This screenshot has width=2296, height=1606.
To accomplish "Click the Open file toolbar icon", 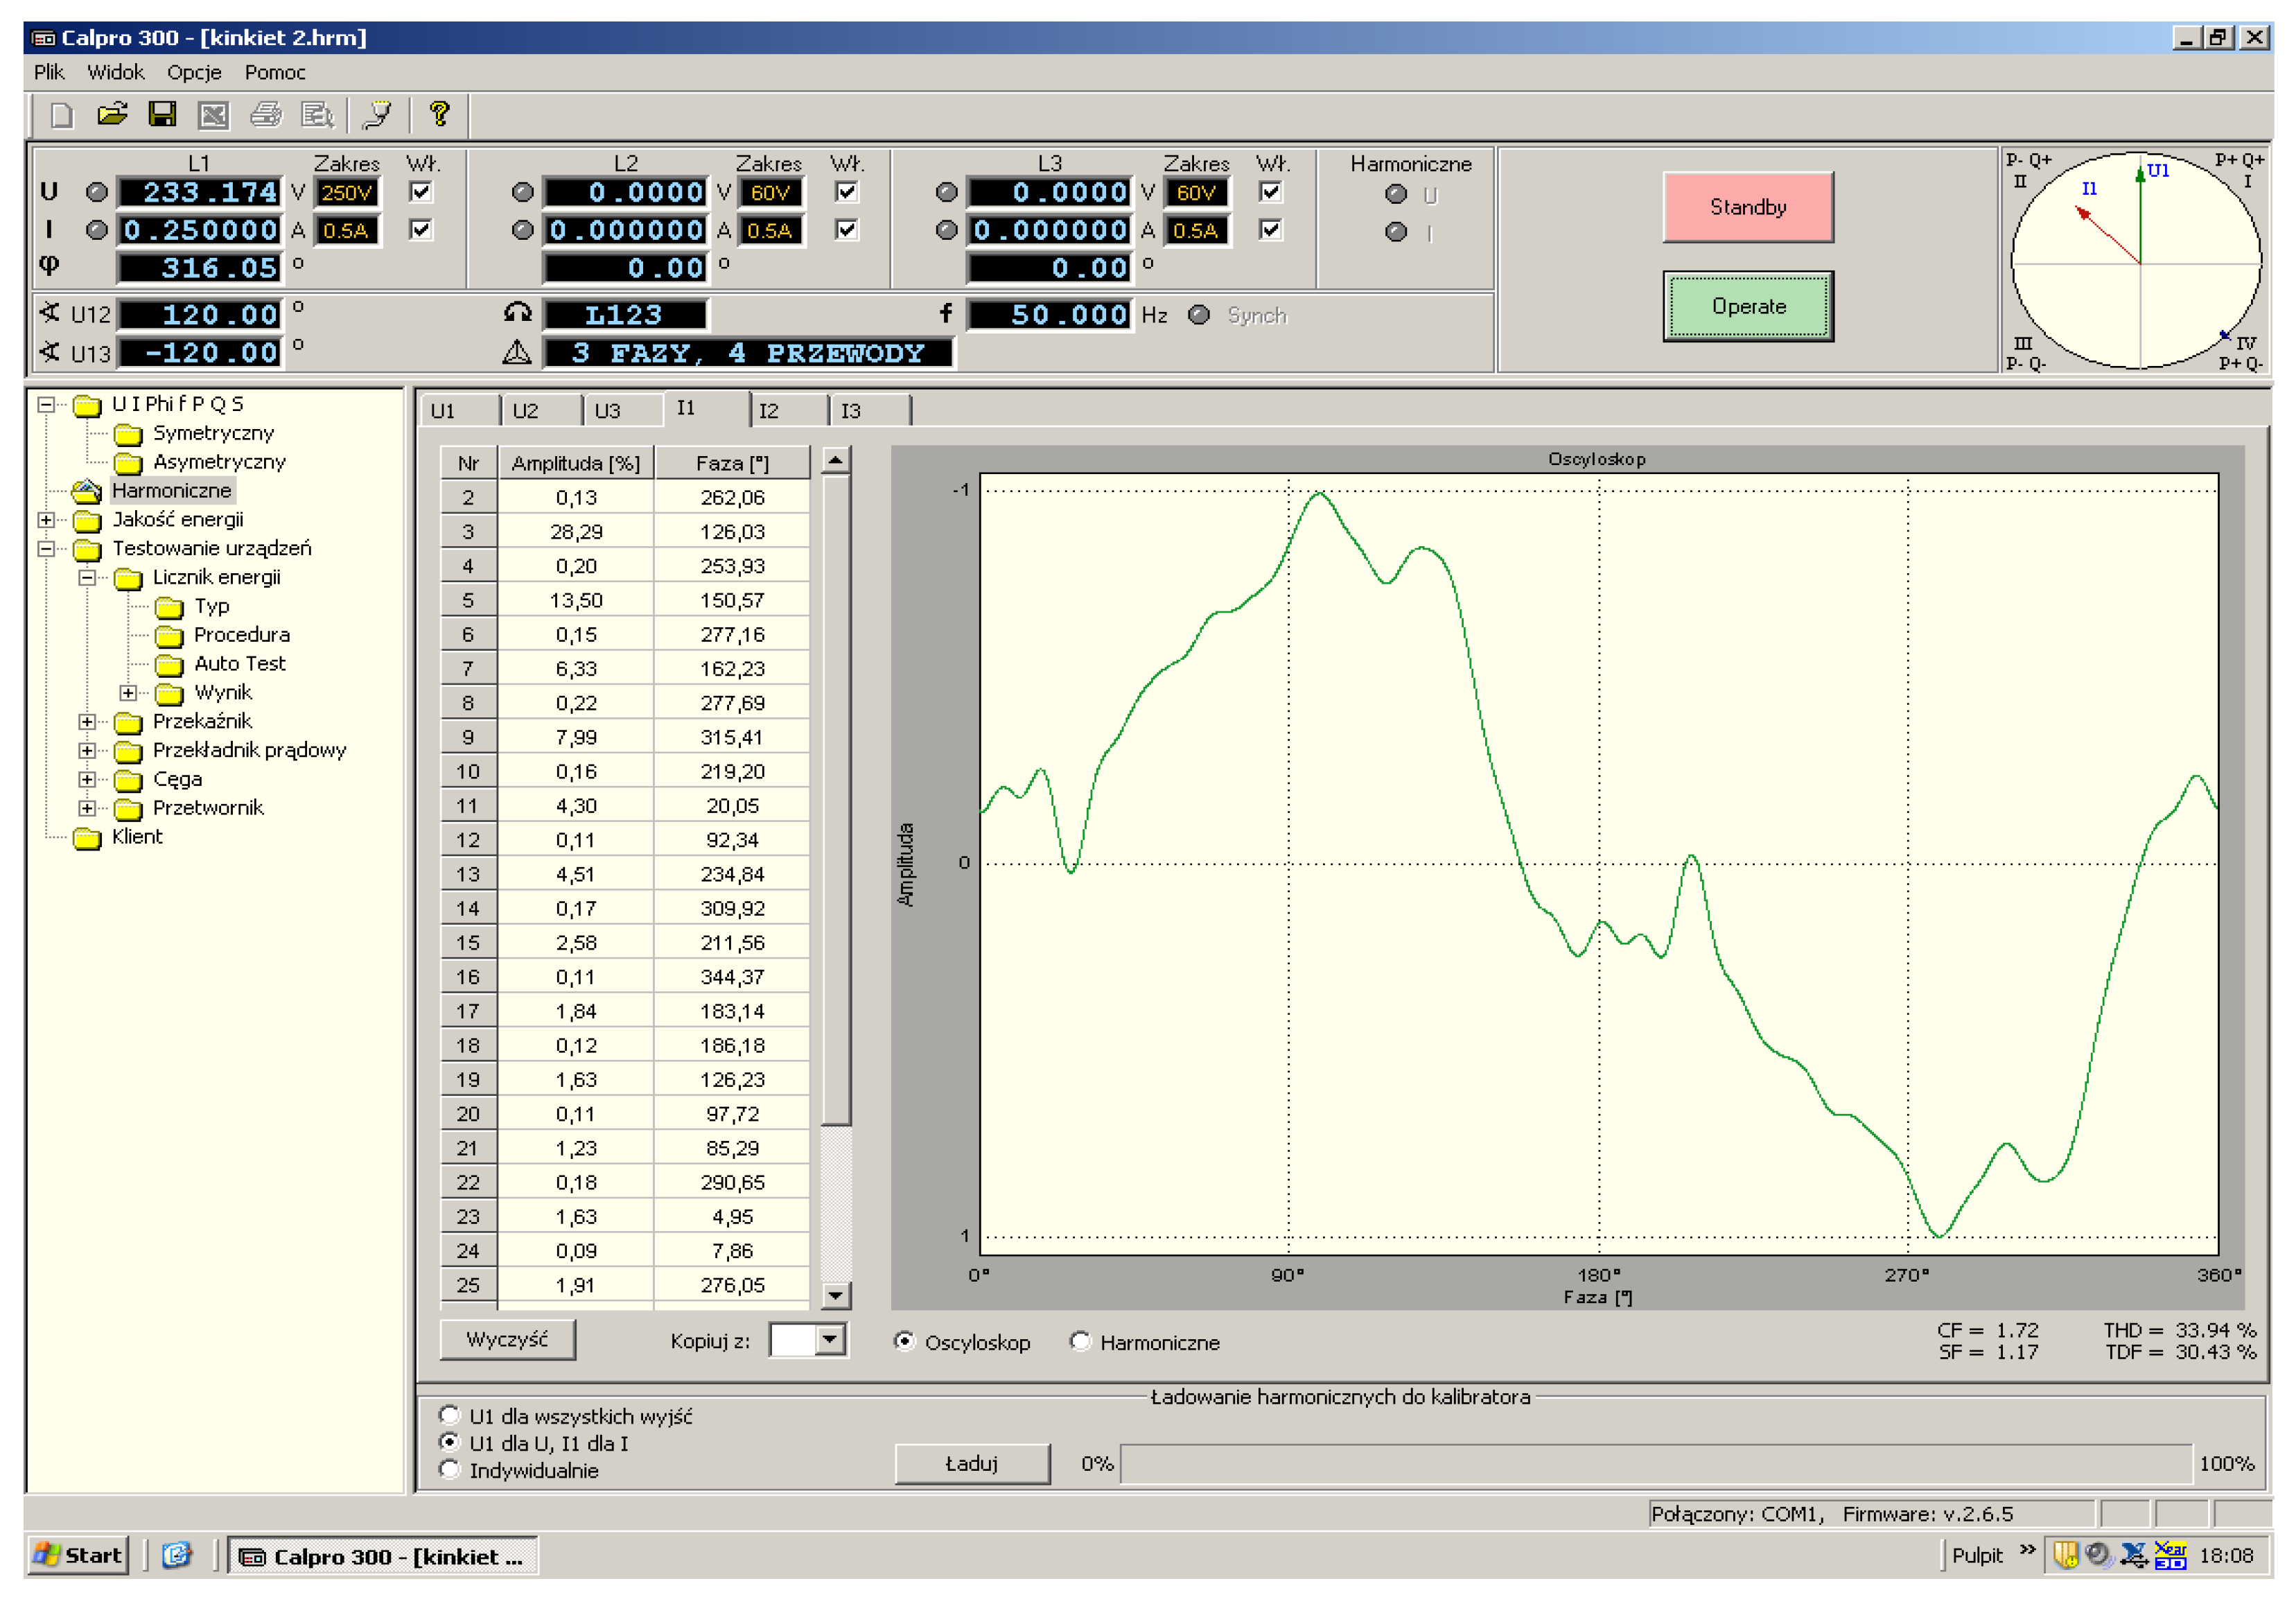I will click(x=112, y=115).
